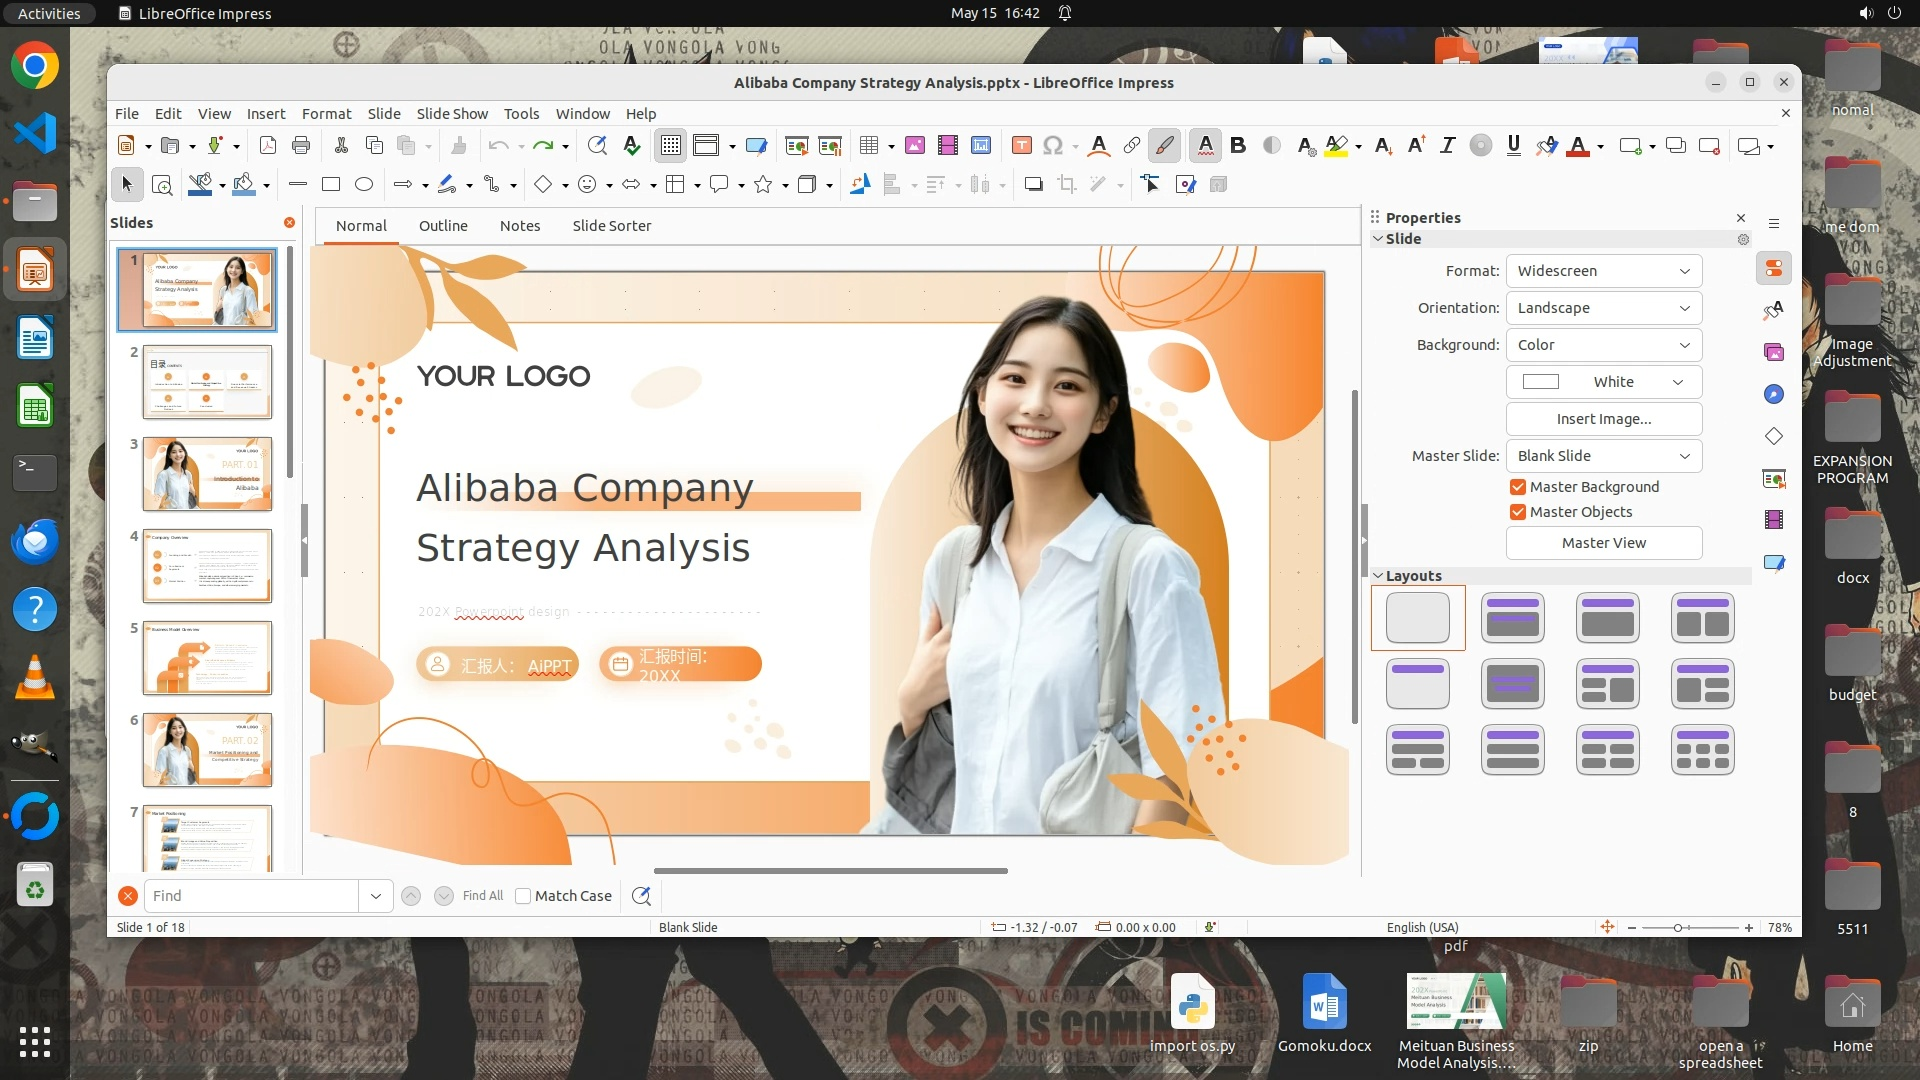The image size is (1920, 1080).
Task: Toggle the Display Grid icon
Action: (x=670, y=146)
